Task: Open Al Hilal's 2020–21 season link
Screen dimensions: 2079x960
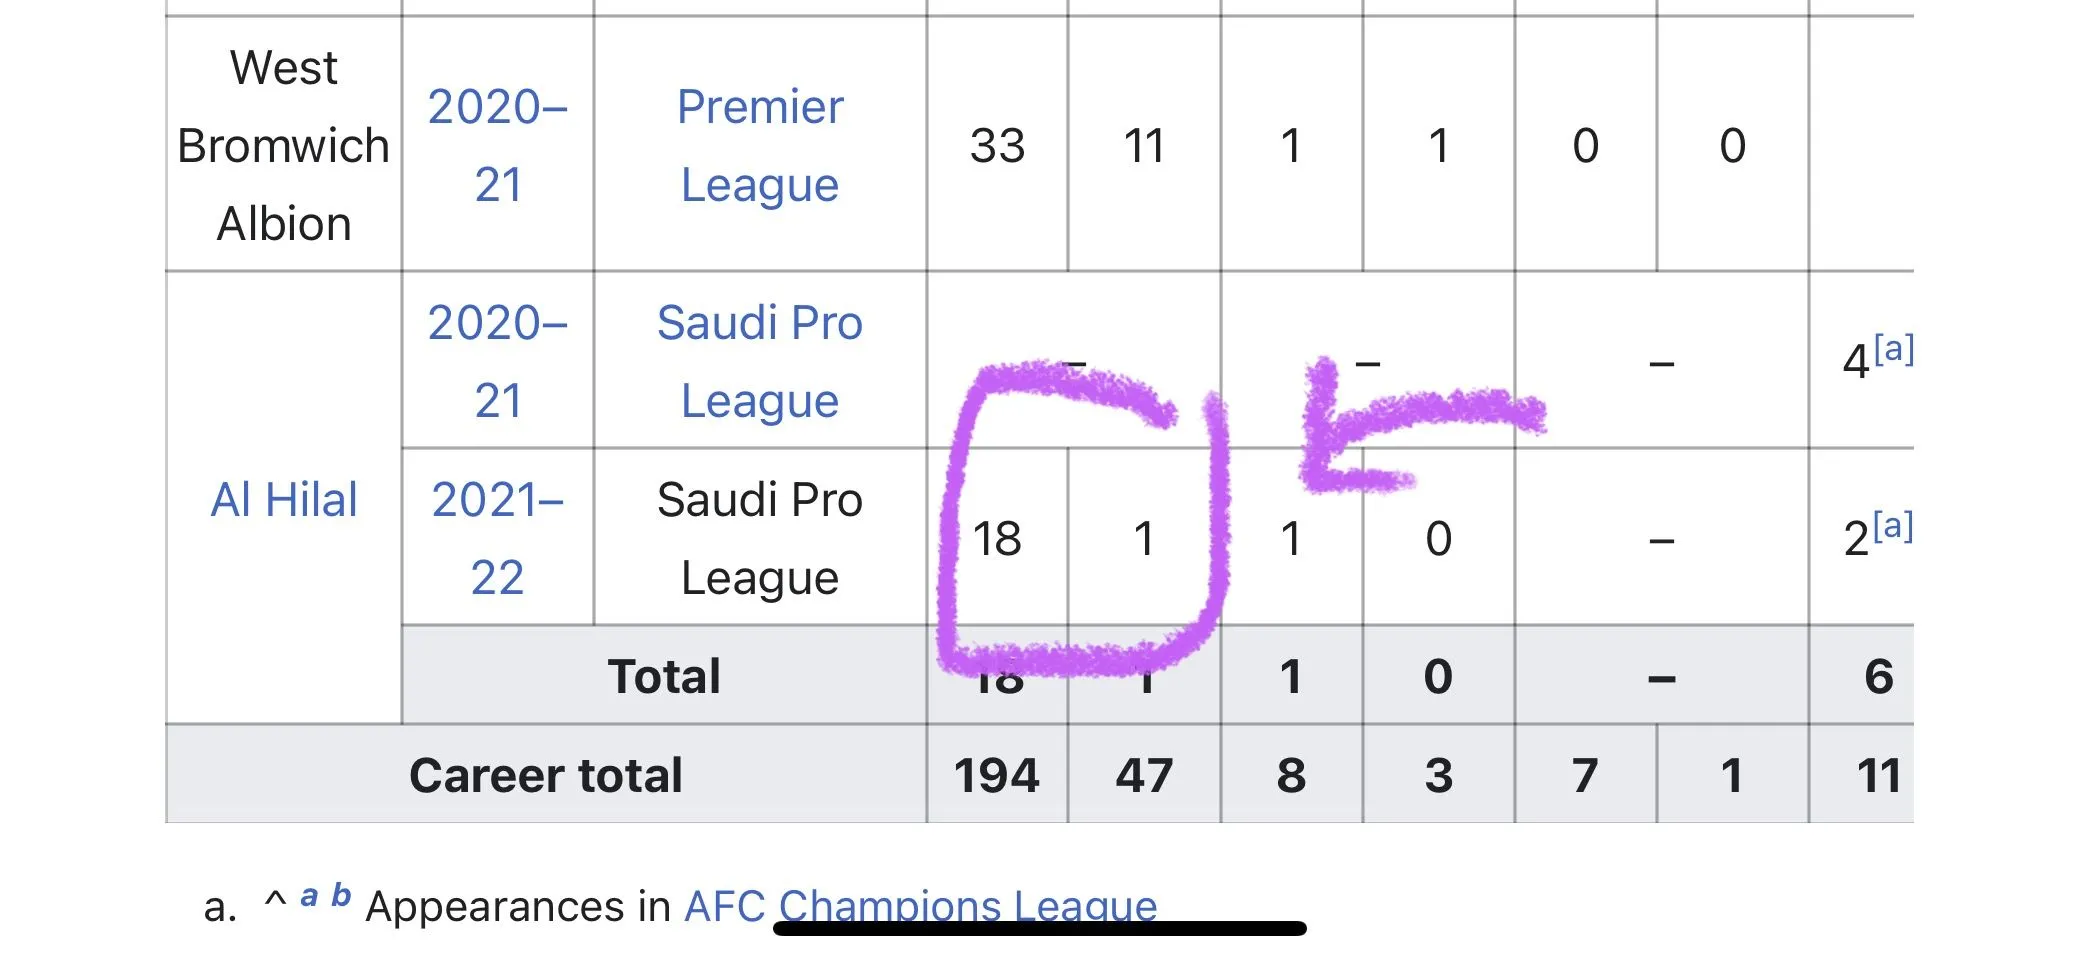Action: point(497,361)
